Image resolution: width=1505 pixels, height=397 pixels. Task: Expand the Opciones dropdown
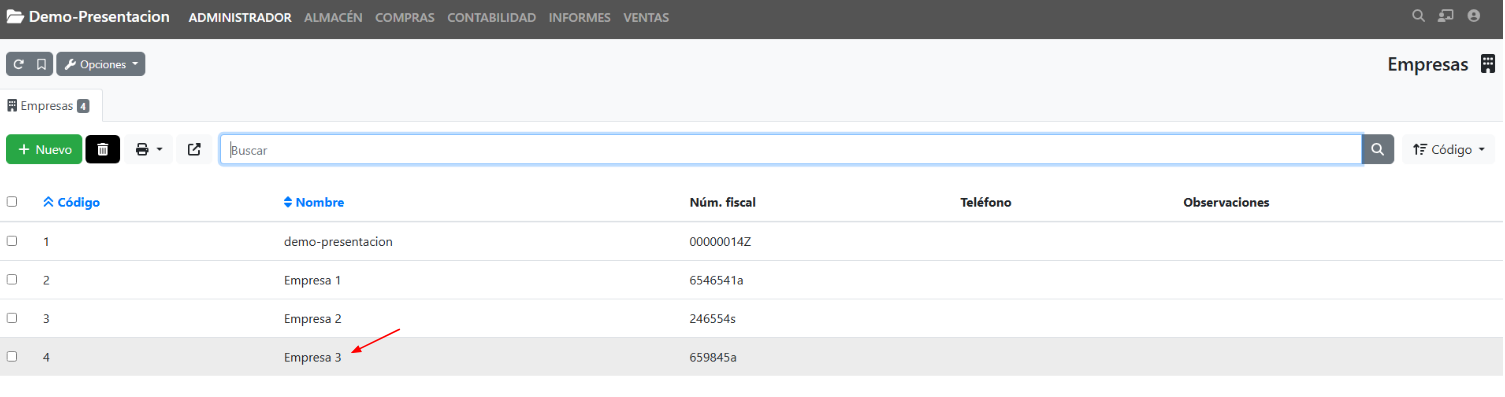[101, 64]
